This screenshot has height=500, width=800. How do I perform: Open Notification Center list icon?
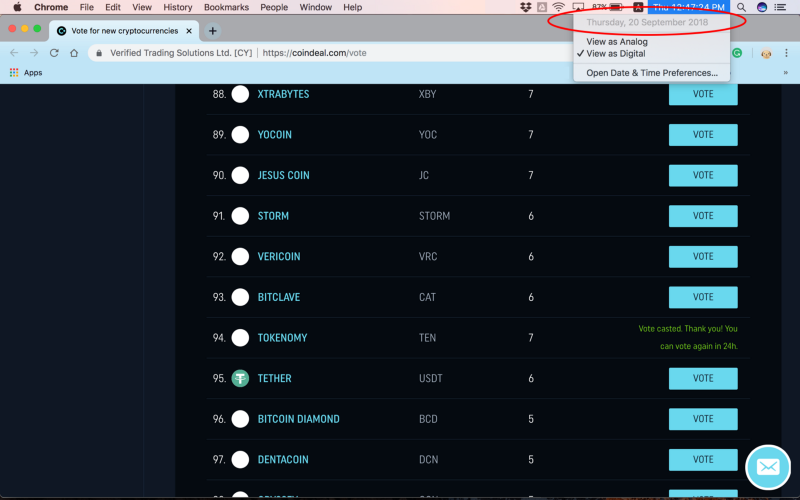(780, 7)
